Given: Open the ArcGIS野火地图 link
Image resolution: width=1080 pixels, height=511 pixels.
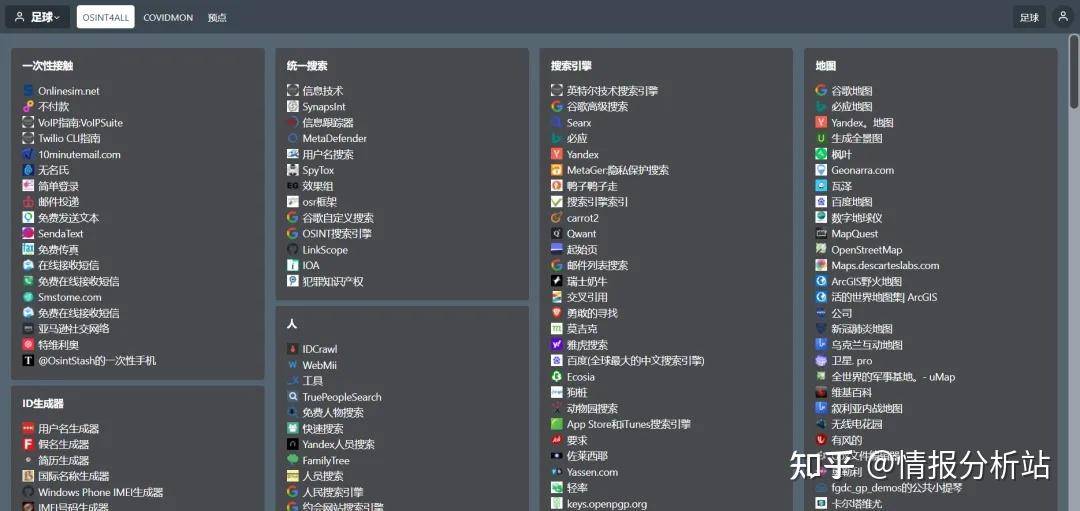Looking at the screenshot, I should 866,281.
